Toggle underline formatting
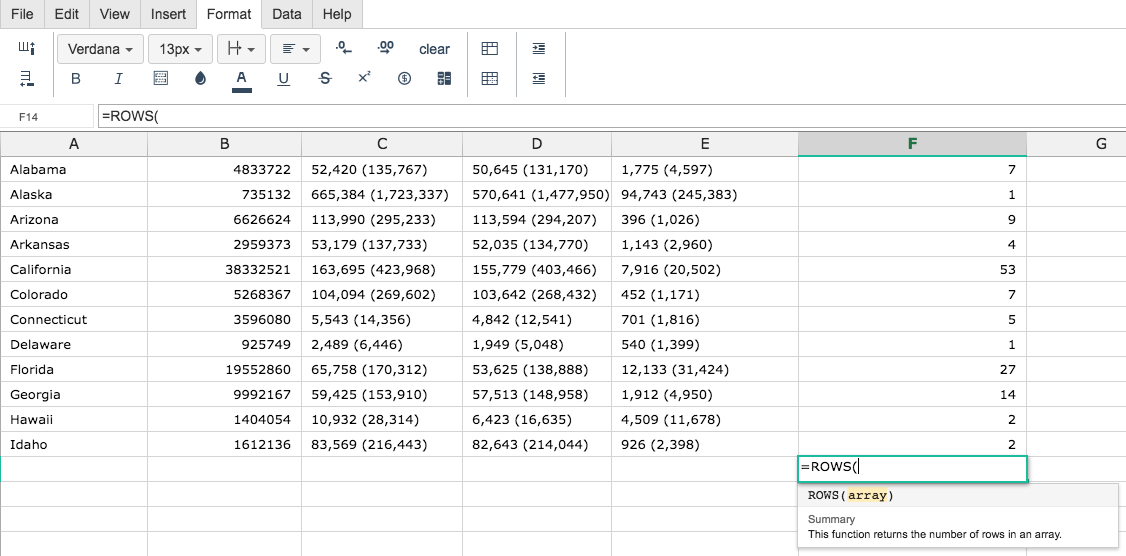 284,79
